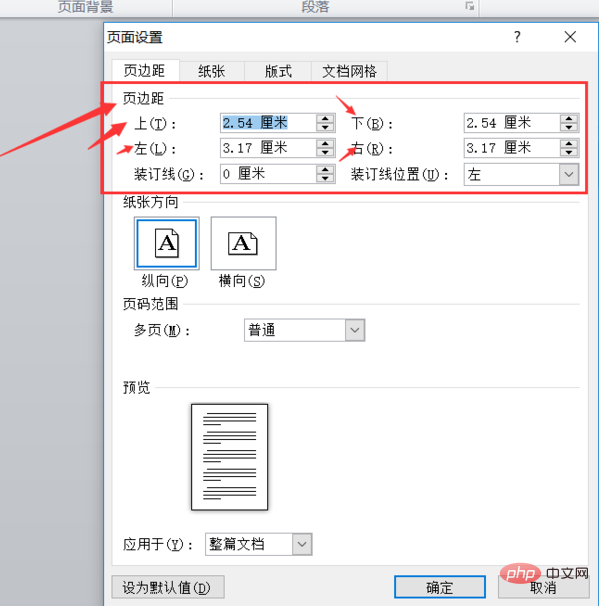Click the 左(L) margin input field
The image size is (599, 606).
(x=268, y=148)
